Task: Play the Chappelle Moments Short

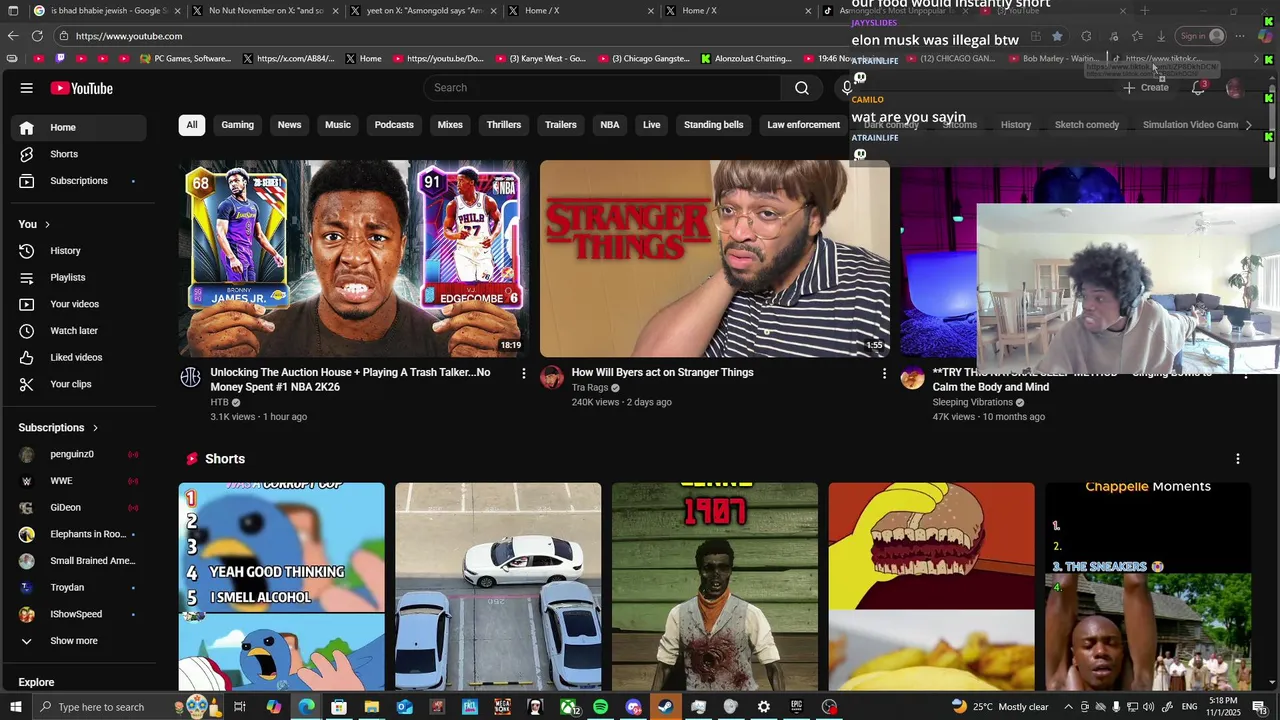Action: pos(1148,587)
